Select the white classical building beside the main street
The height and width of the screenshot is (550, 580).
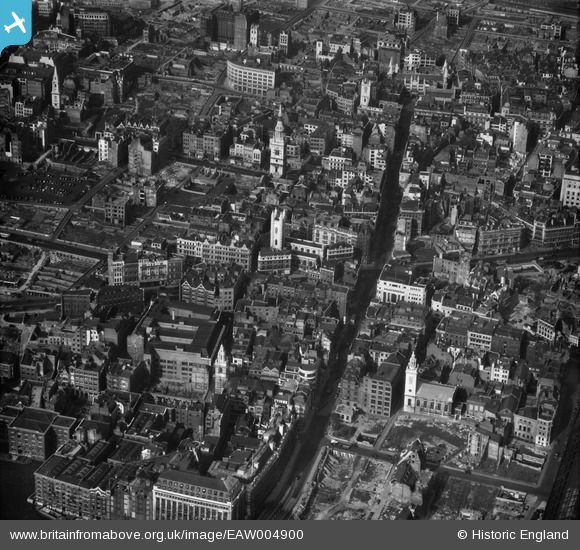coord(402,289)
